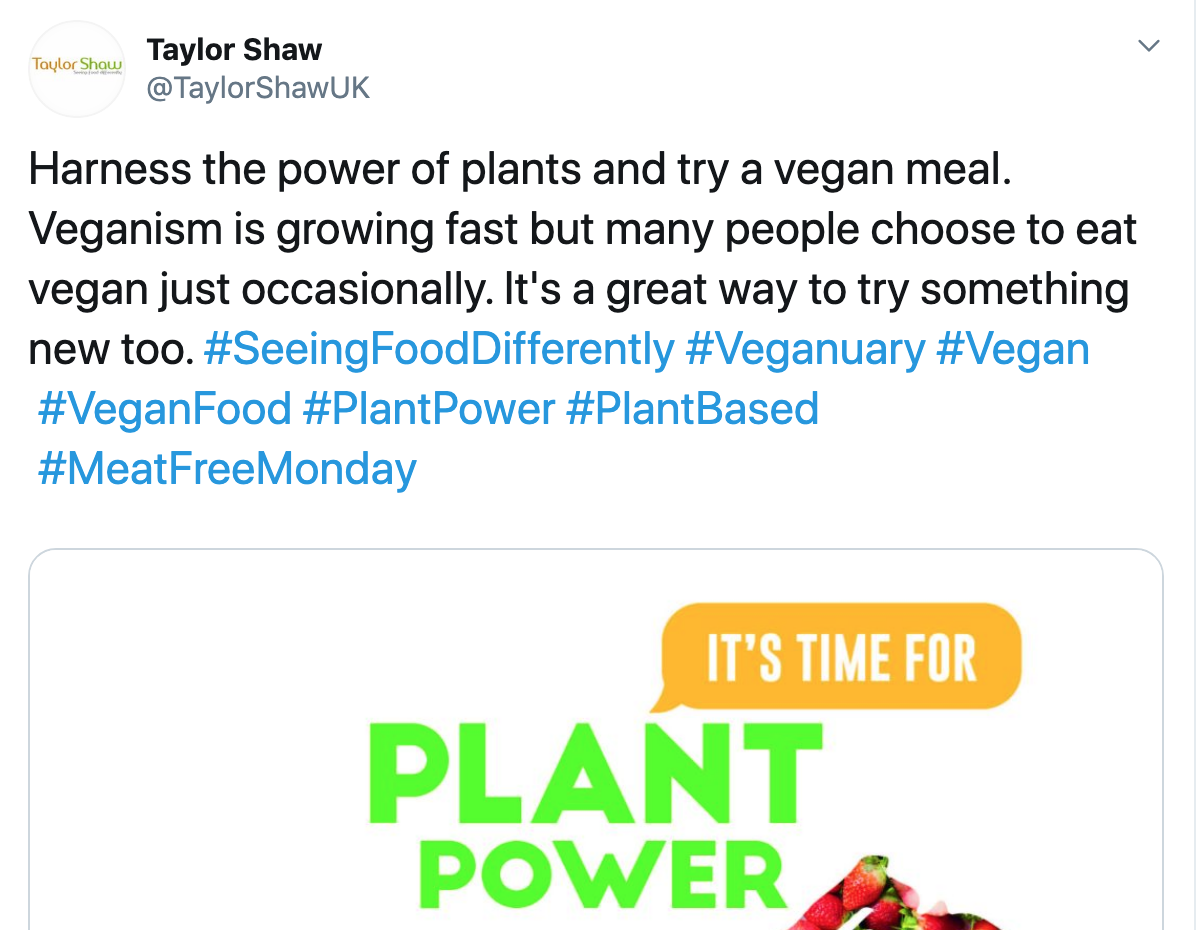Click the #PlantPower hashtag
This screenshot has height=930, width=1198.
click(428, 409)
